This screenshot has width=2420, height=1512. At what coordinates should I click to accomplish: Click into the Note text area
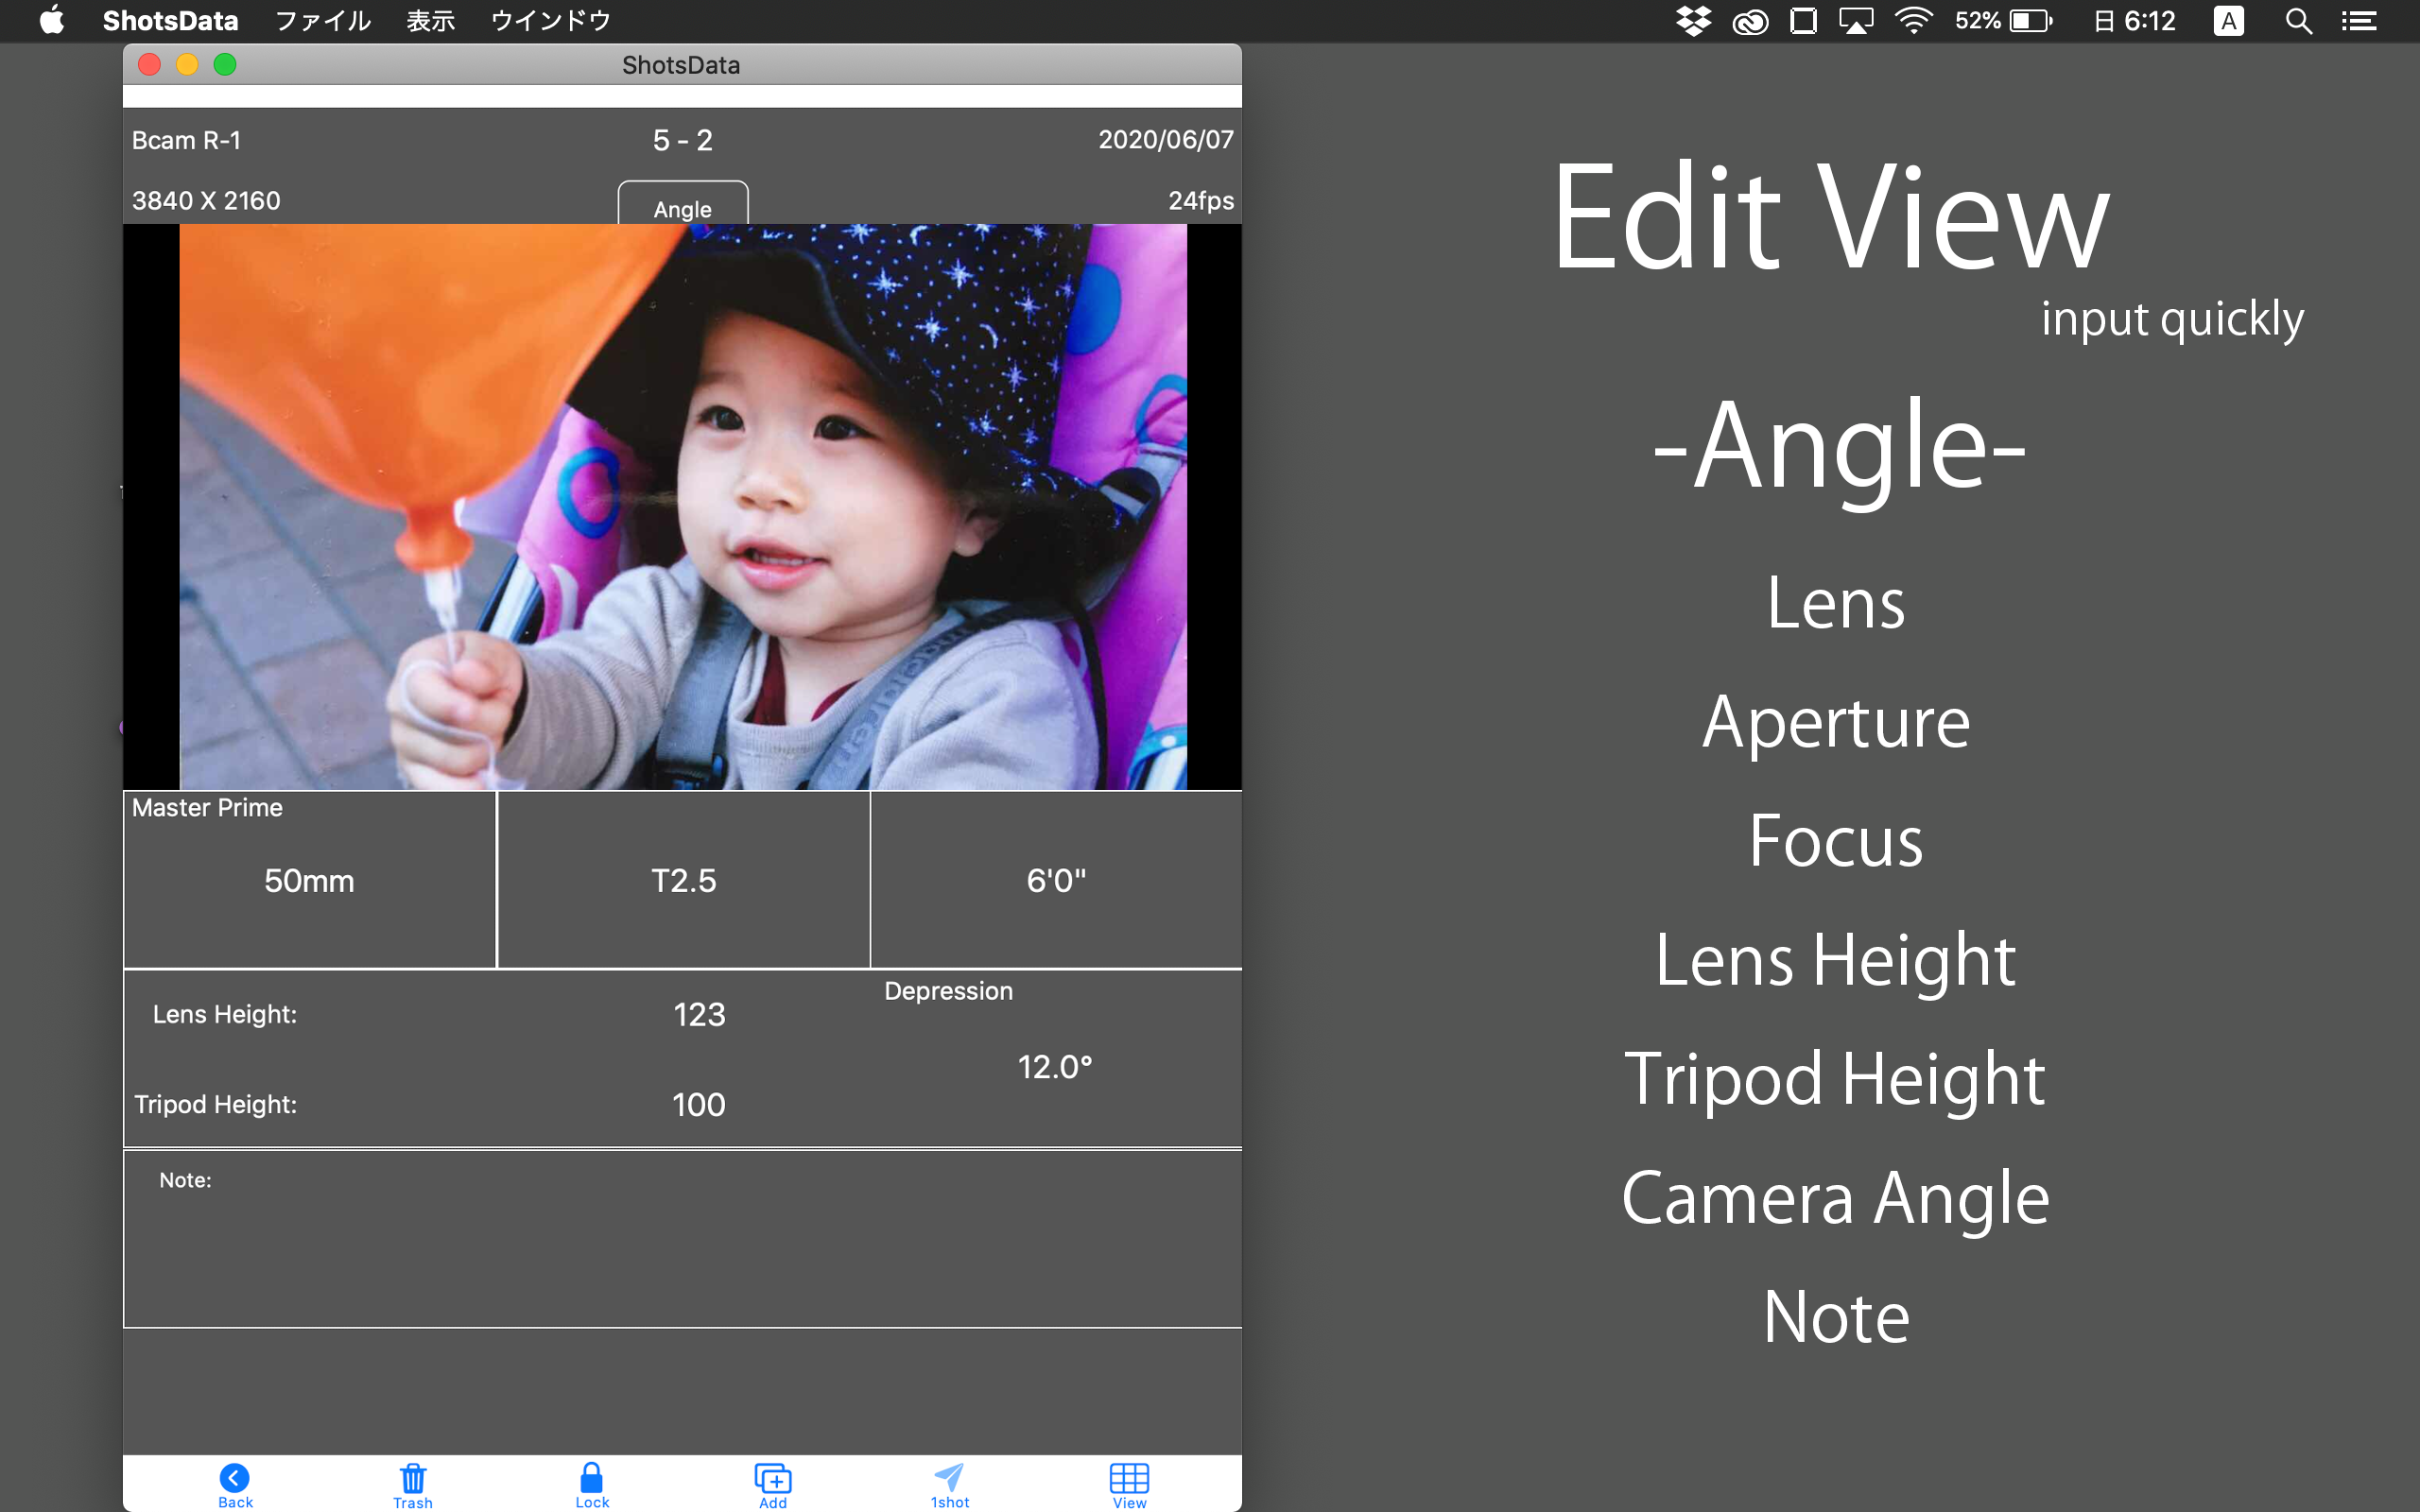tap(683, 1239)
